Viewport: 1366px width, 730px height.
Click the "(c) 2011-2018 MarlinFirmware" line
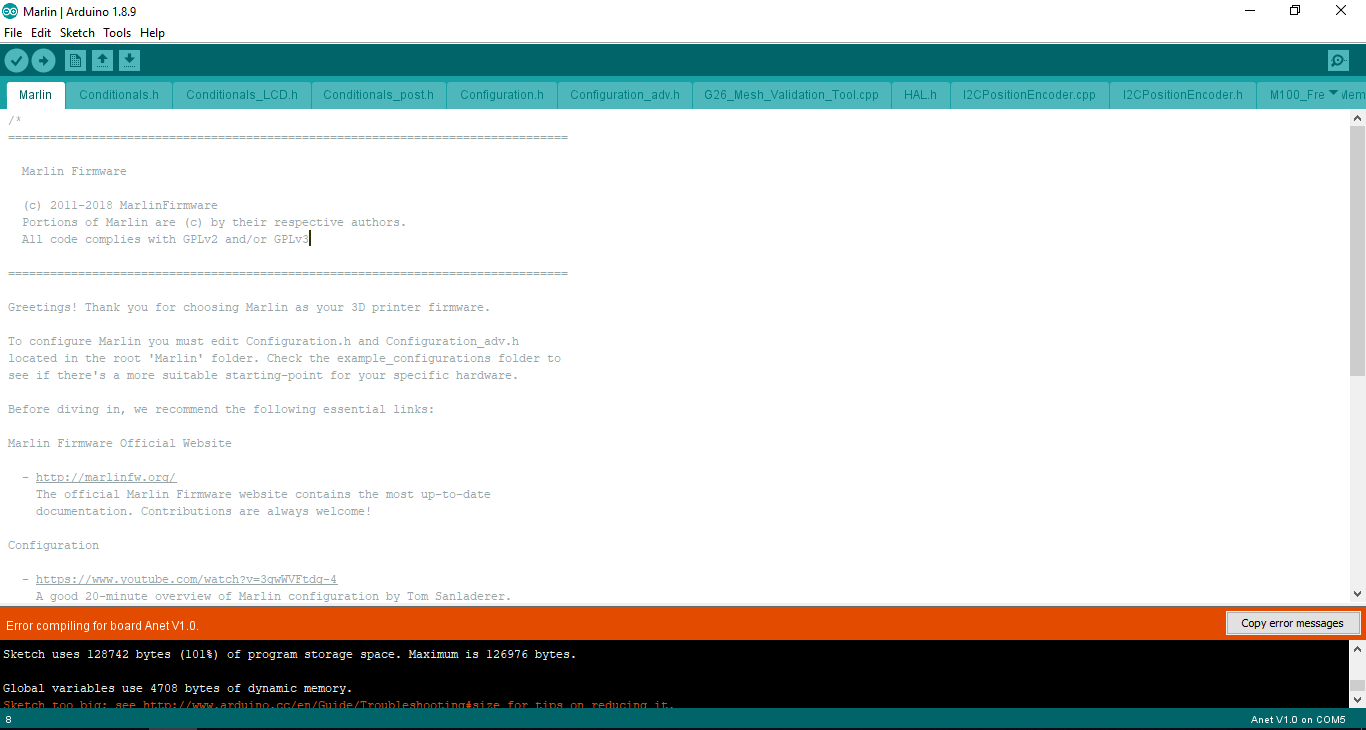(120, 205)
